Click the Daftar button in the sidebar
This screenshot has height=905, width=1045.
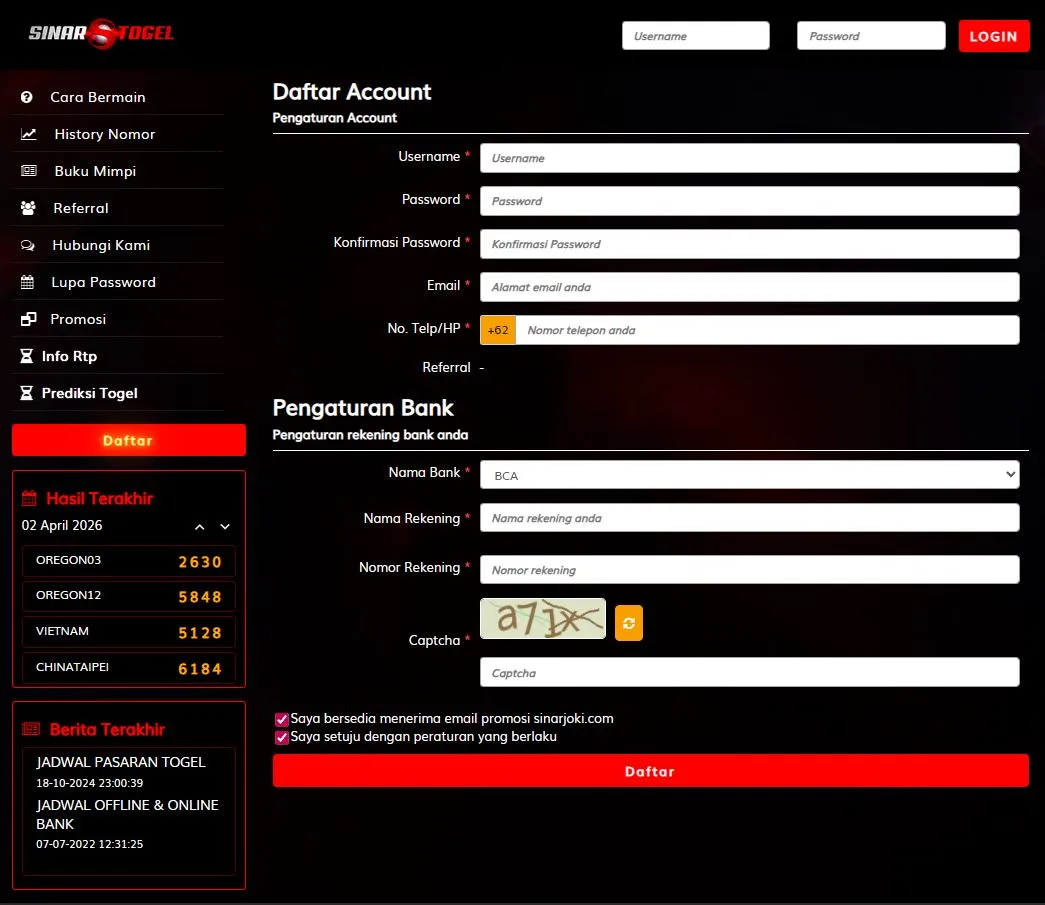pos(128,439)
